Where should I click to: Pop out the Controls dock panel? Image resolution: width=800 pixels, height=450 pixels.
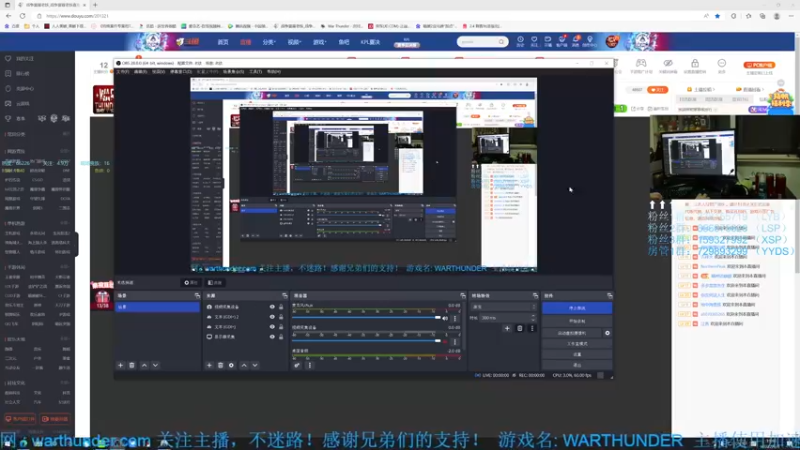(x=610, y=296)
